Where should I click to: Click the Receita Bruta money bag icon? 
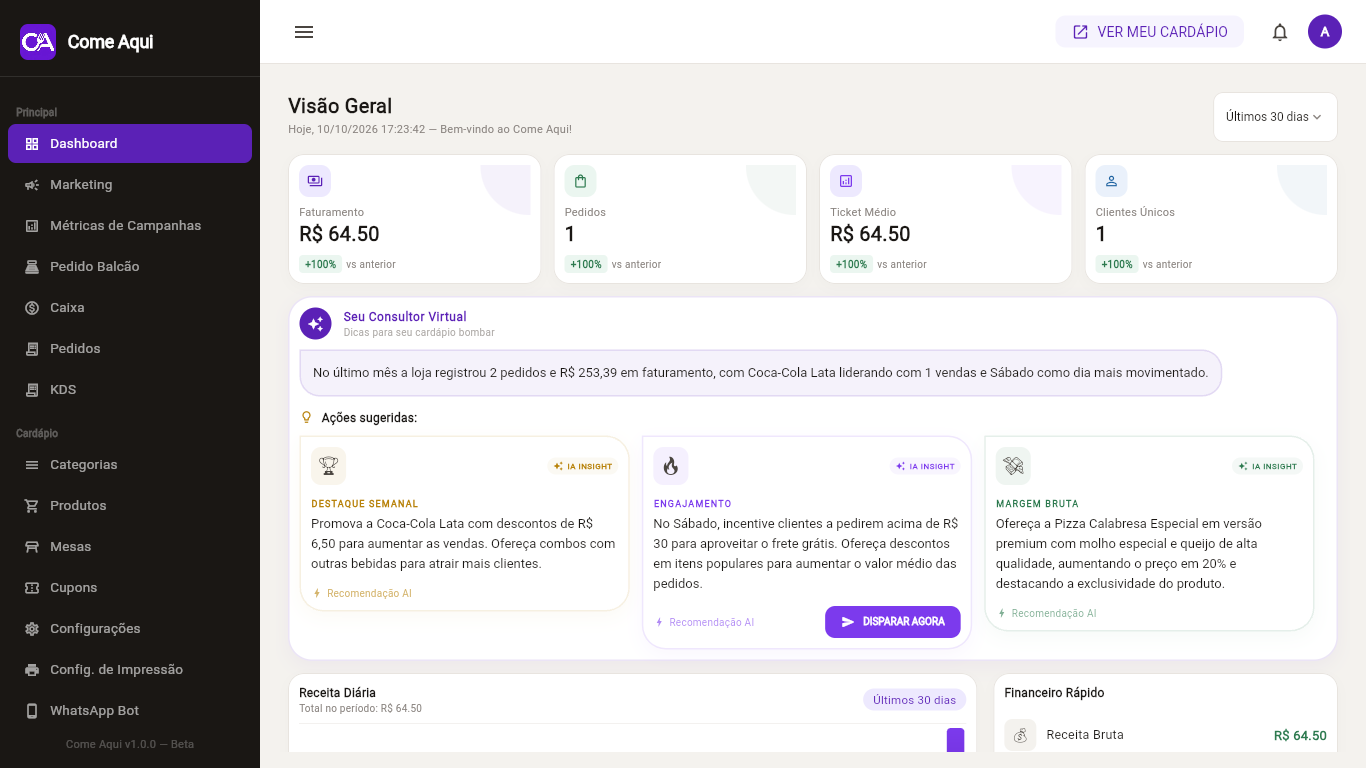coord(1021,735)
